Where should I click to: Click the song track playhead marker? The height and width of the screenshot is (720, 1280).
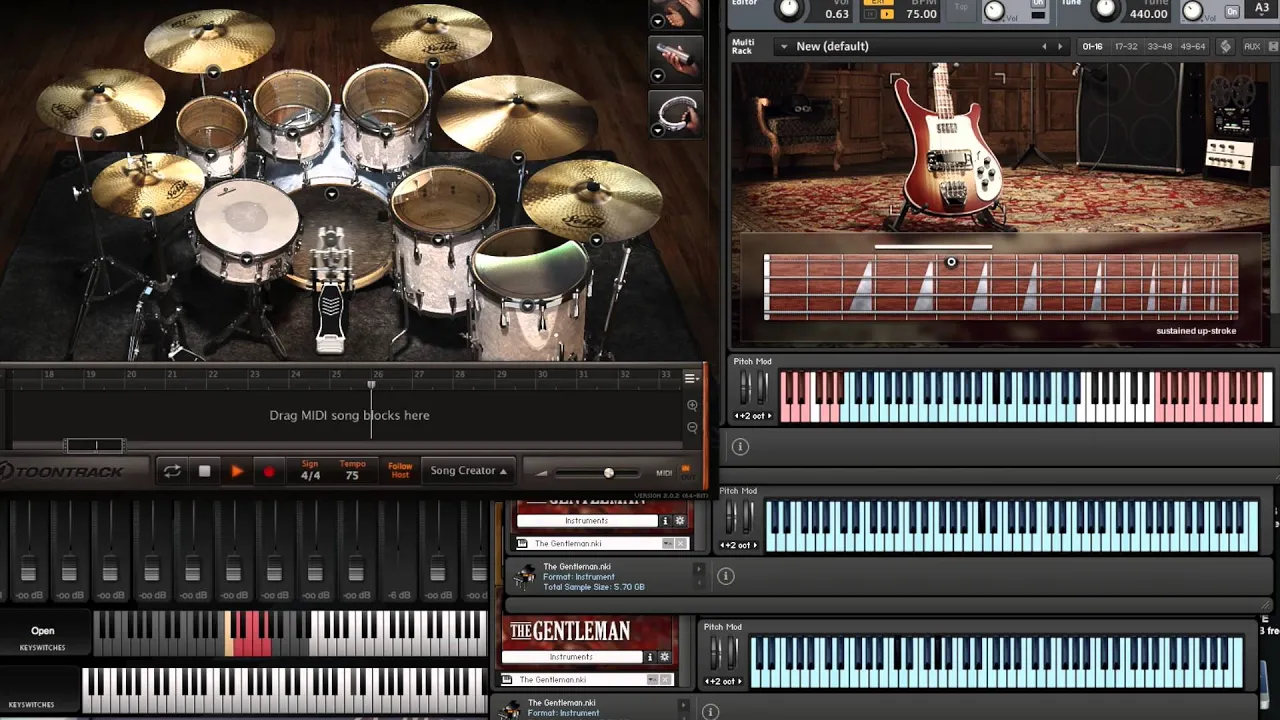pos(371,385)
